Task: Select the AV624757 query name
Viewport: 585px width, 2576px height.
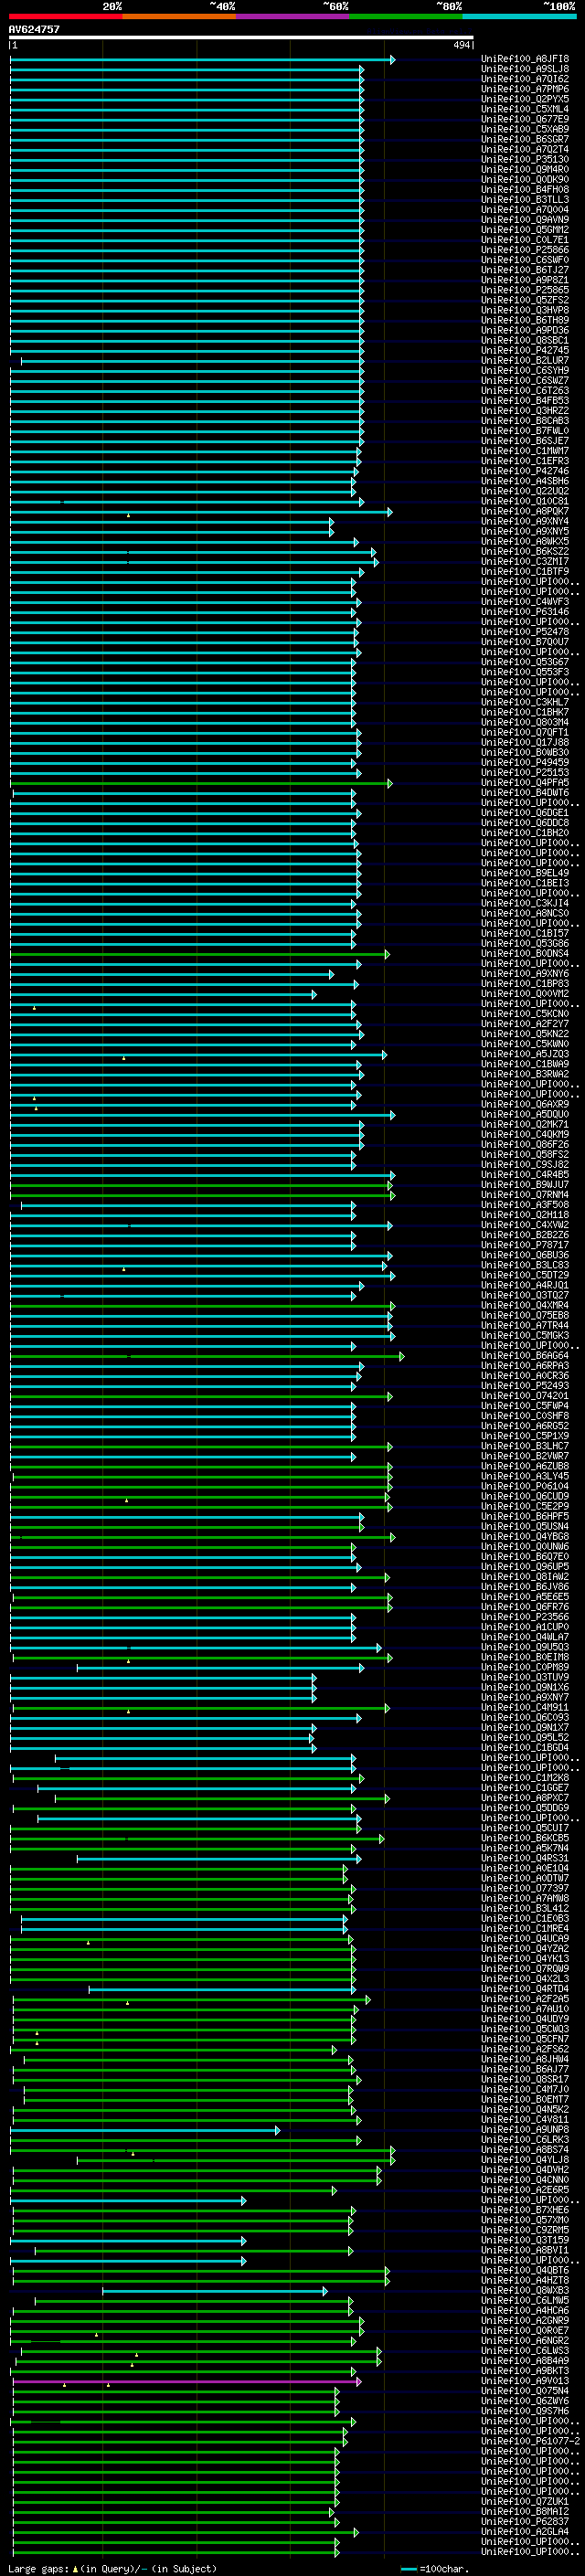Action: pos(35,29)
